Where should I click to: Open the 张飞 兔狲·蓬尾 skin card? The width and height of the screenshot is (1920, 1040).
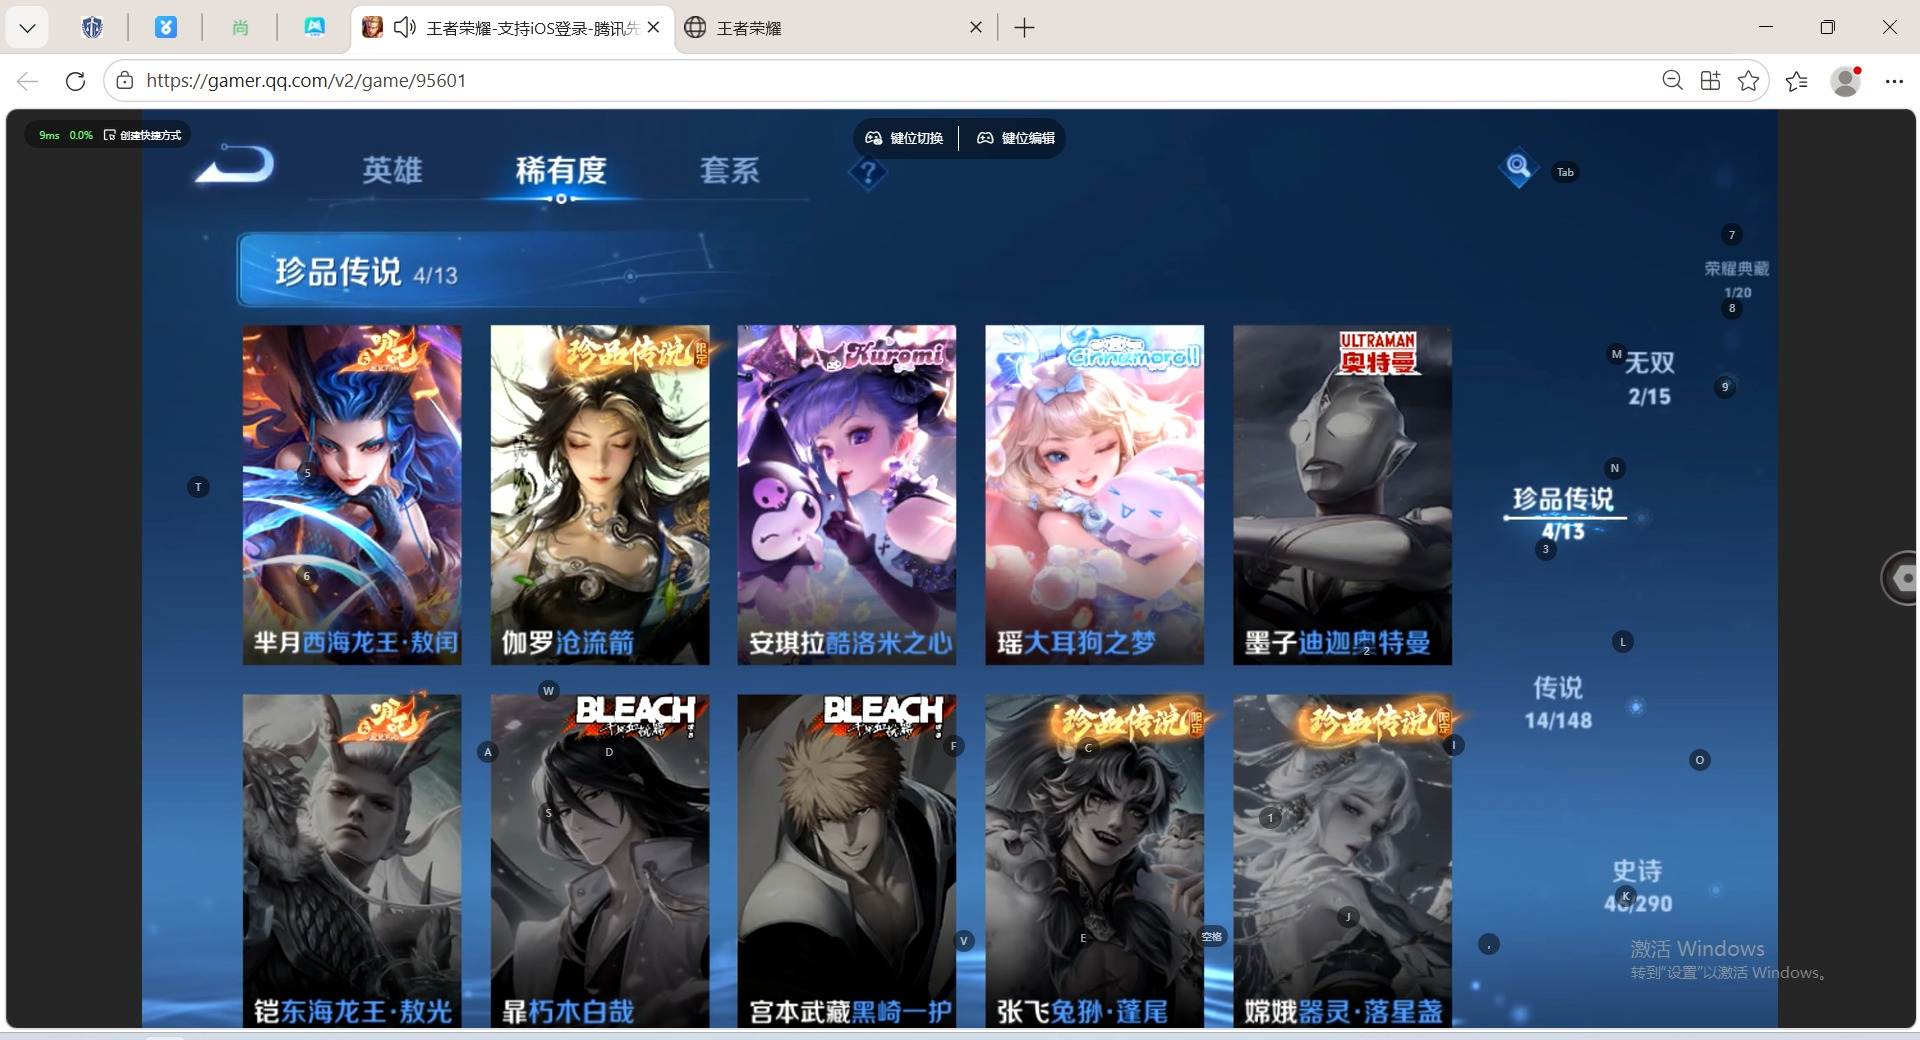(x=1095, y=861)
